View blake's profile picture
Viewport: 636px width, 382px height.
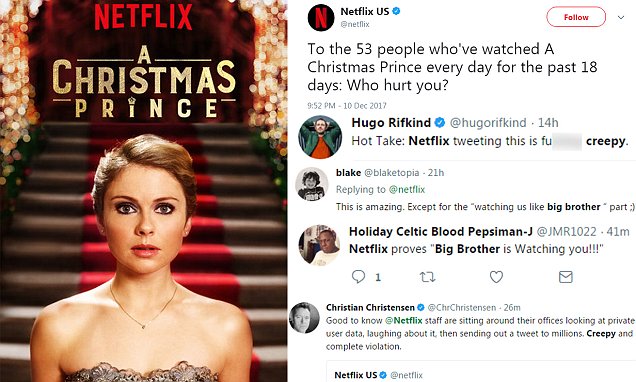[312, 184]
